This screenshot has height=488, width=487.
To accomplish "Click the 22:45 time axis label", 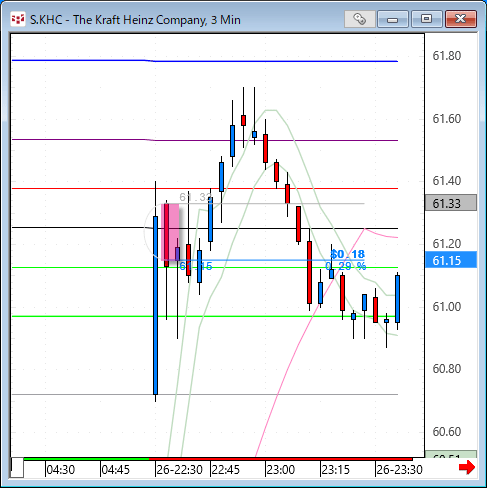I will point(226,470).
